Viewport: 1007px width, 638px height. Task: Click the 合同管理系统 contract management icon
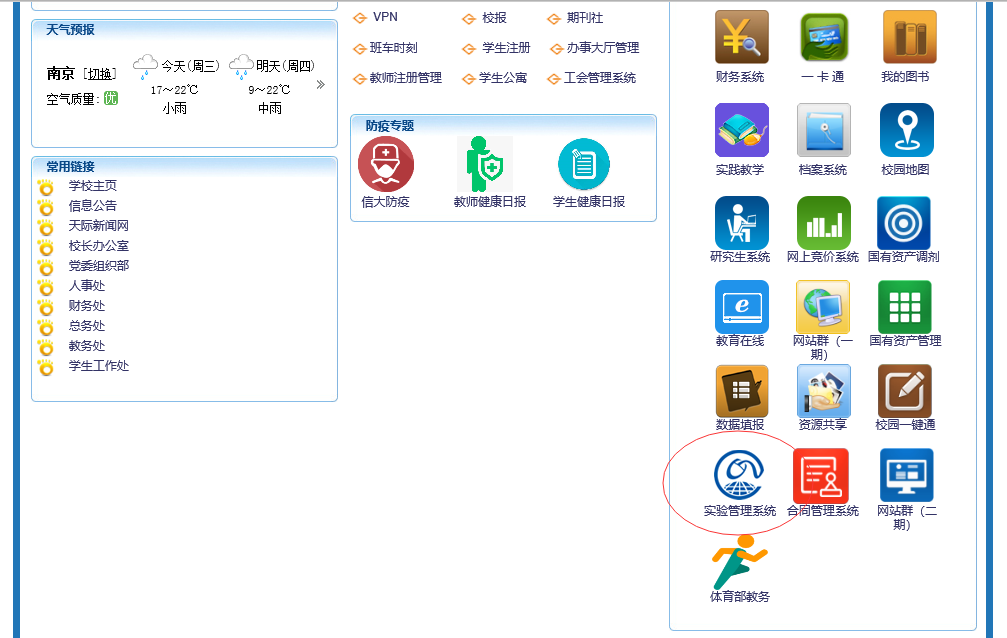pos(821,476)
